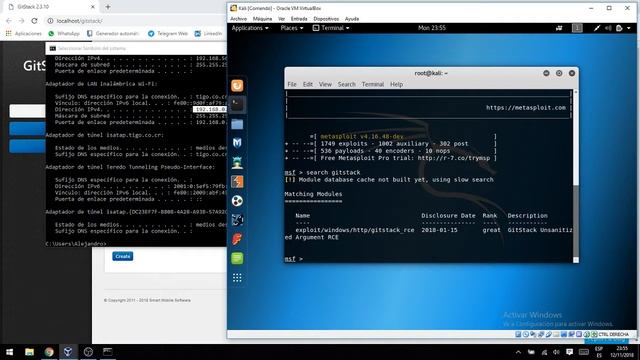
Task: Open LinkedIn bookmark
Action: coord(208,33)
